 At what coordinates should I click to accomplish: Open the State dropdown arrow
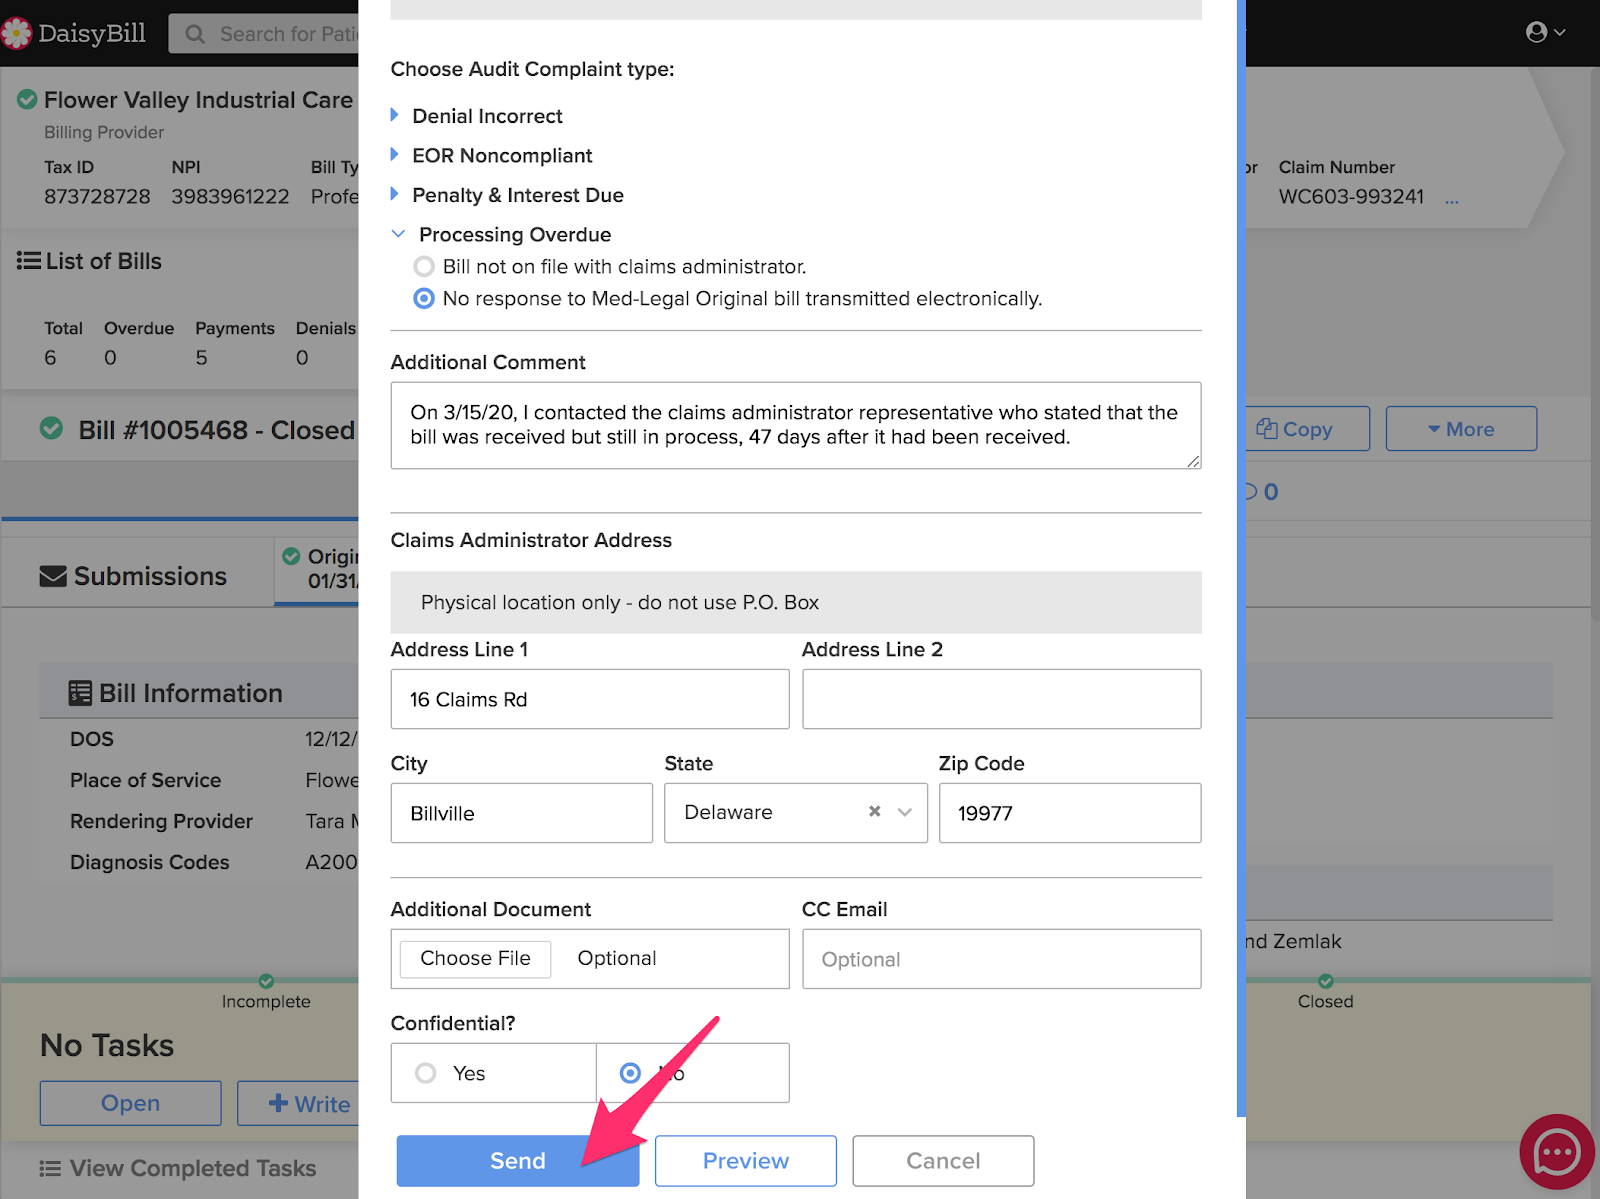905,812
